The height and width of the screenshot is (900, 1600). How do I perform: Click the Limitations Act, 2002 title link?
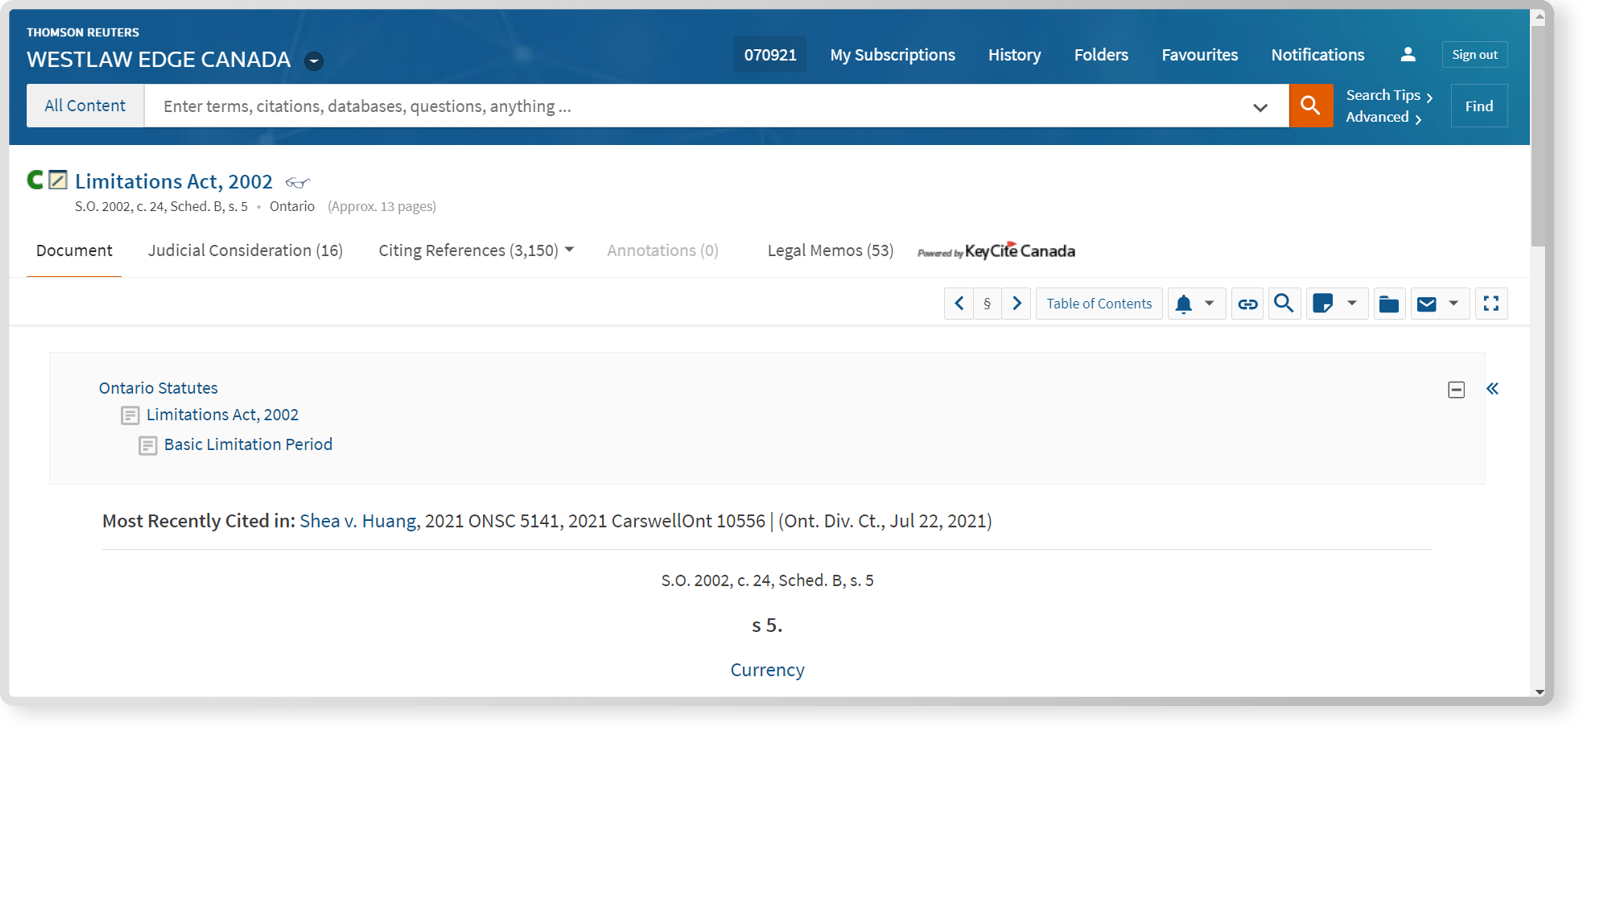coord(174,181)
